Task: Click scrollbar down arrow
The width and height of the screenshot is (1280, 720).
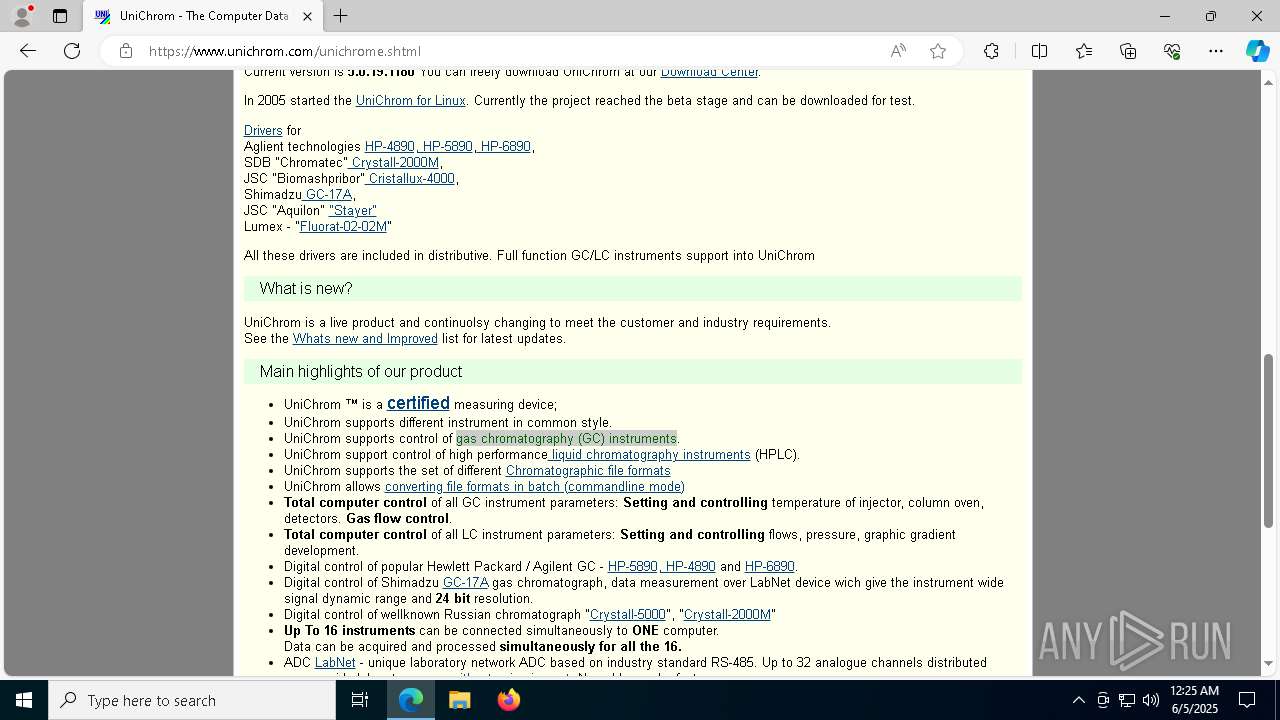Action: coord(1269,664)
